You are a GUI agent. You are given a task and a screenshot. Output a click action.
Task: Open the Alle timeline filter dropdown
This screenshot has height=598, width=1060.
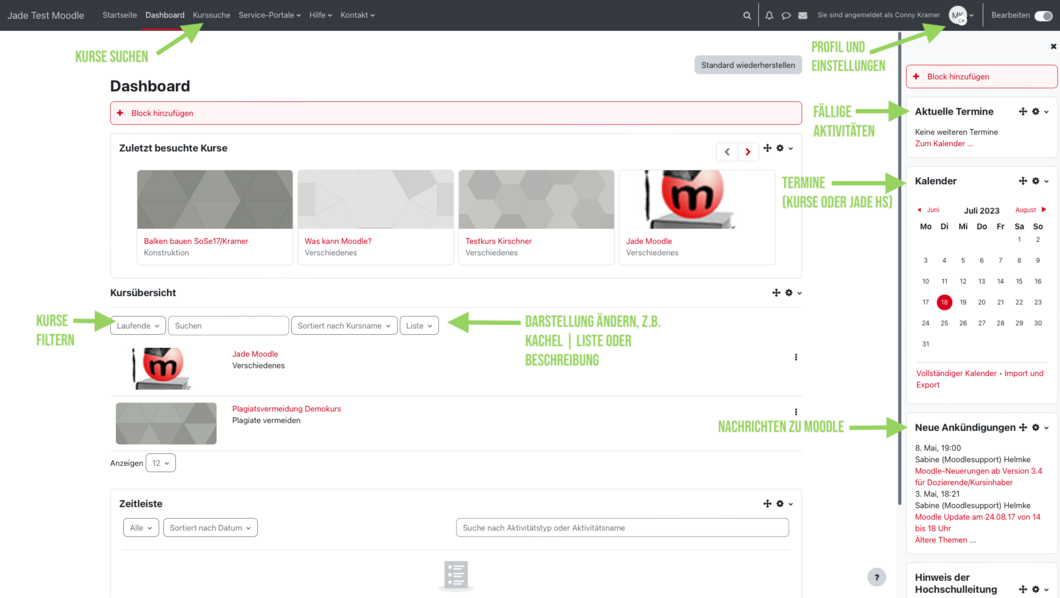[141, 528]
